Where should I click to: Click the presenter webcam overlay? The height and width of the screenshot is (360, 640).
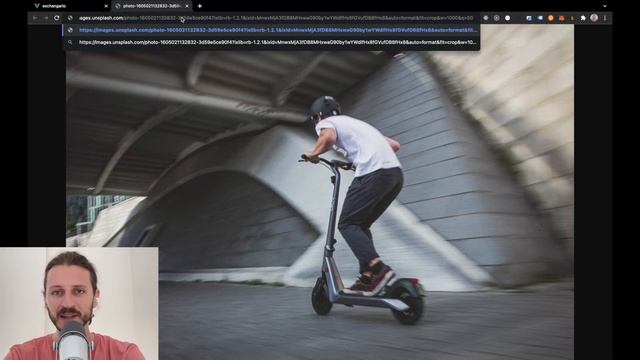pyautogui.click(x=79, y=304)
